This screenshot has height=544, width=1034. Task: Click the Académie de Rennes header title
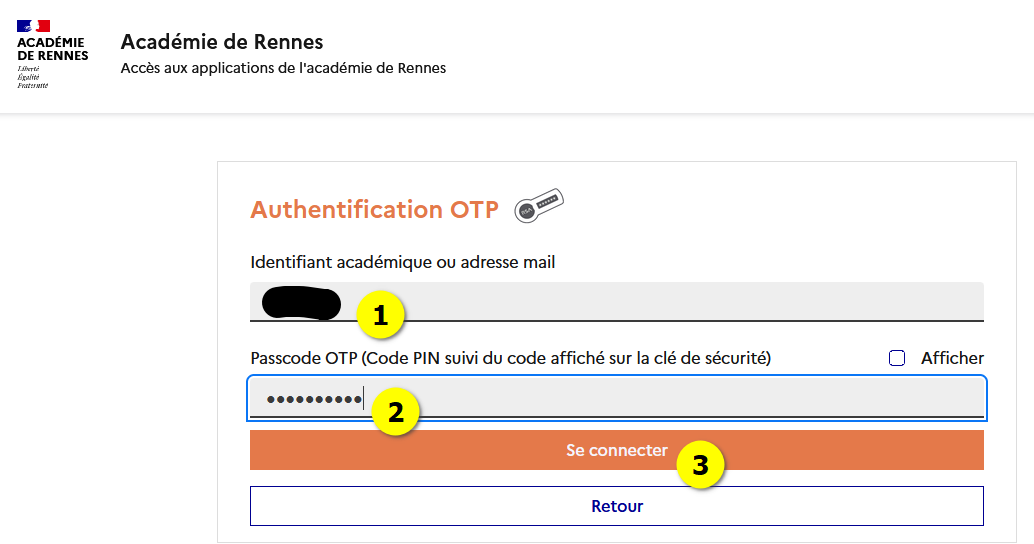pyautogui.click(x=222, y=42)
